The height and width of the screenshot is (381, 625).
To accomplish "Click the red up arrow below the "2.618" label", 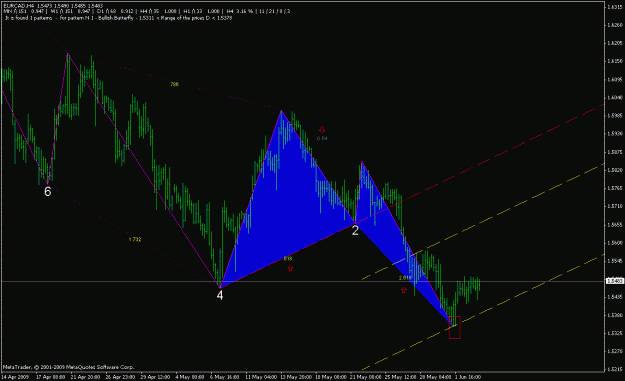I will coord(404,290).
